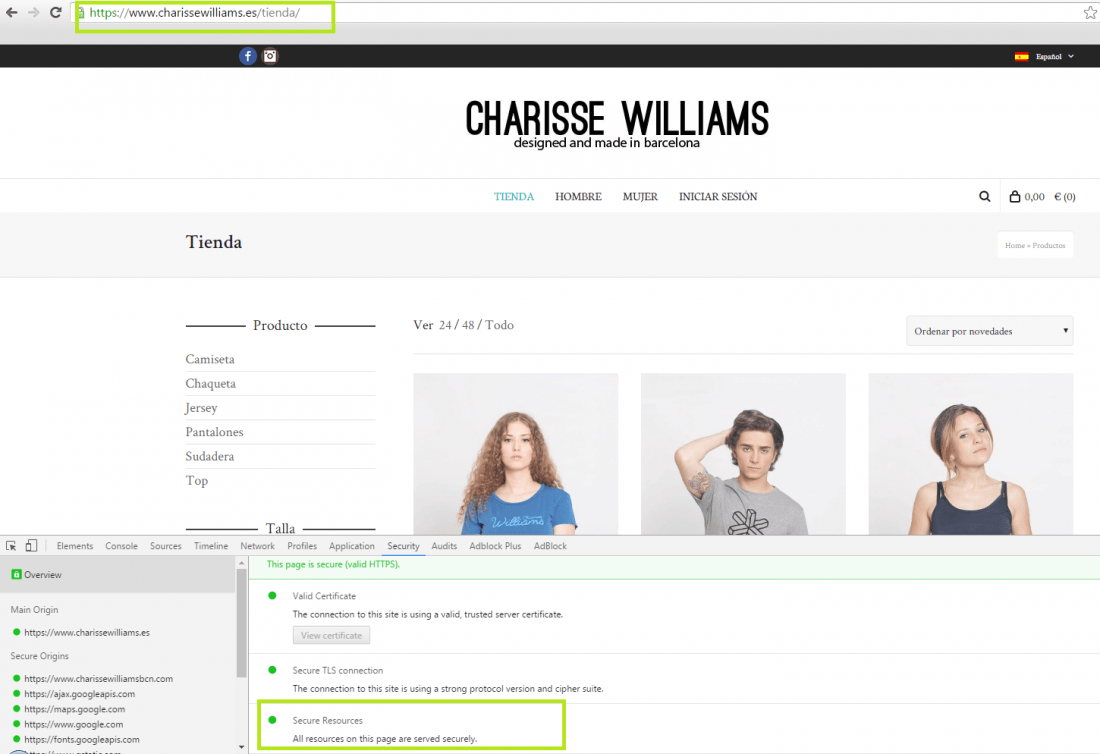Open the Español language dropdown
The image size is (1100, 754).
point(1054,57)
